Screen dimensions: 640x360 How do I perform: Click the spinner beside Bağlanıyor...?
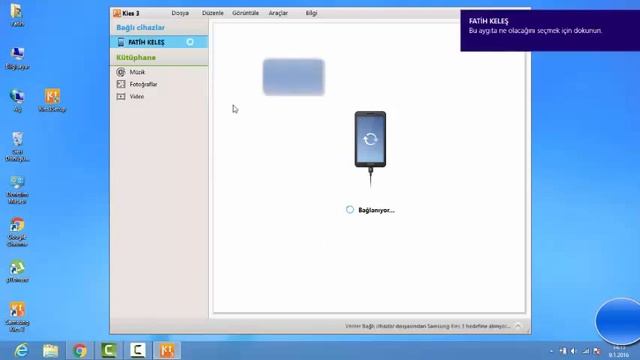click(350, 210)
